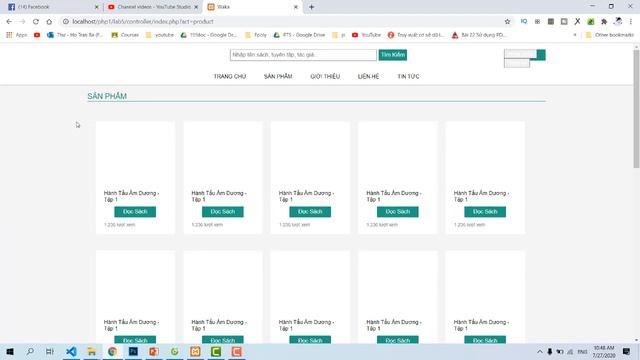Click the browser forward arrow
The height and width of the screenshot is (360, 640).
click(x=22, y=22)
